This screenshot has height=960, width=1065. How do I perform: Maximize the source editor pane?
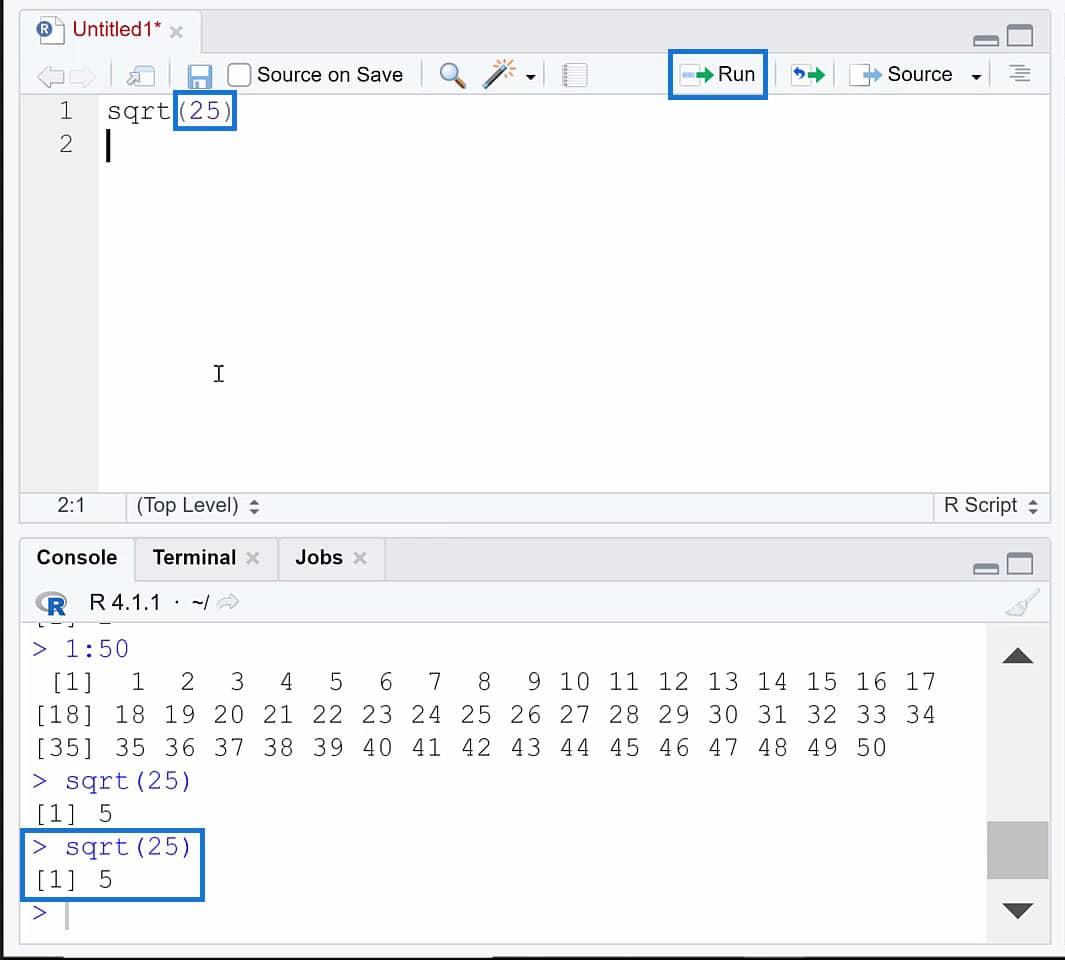click(1019, 35)
